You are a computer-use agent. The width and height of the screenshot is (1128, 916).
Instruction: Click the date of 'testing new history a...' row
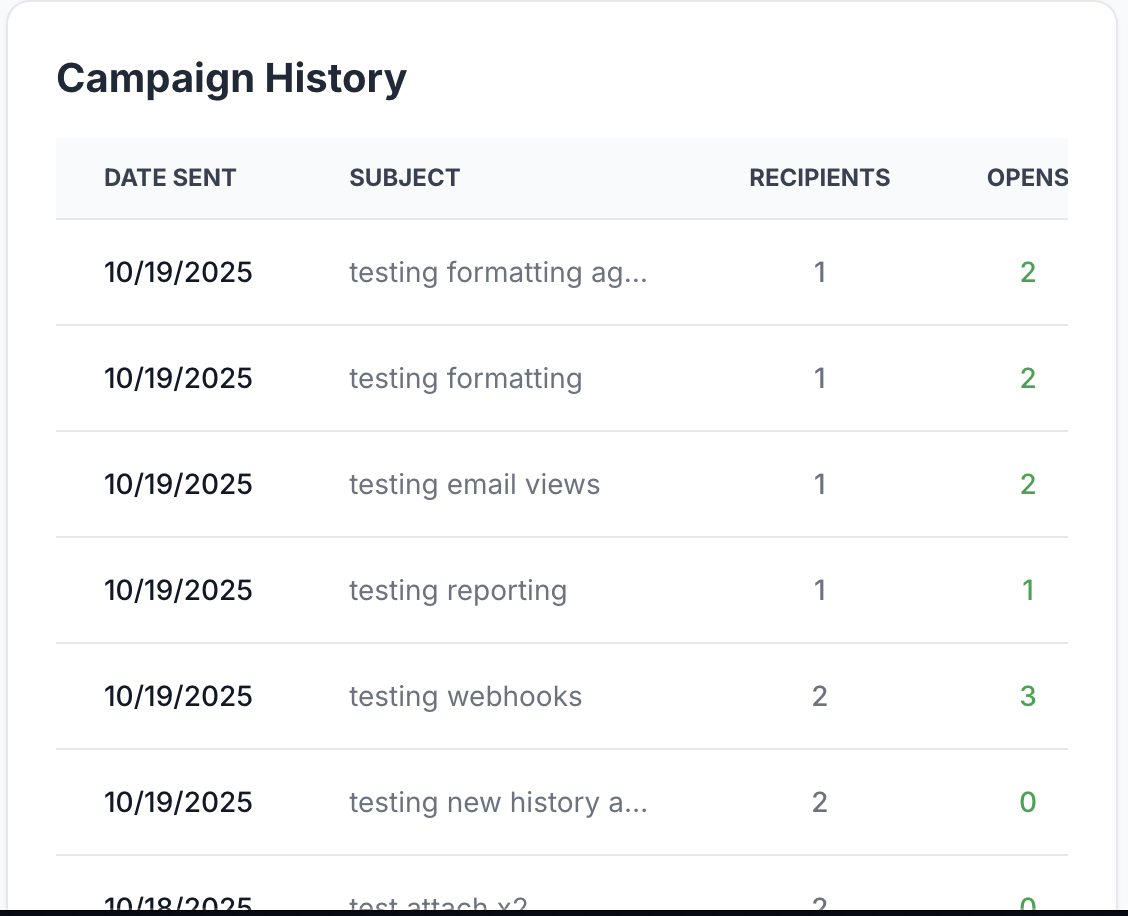pos(178,802)
